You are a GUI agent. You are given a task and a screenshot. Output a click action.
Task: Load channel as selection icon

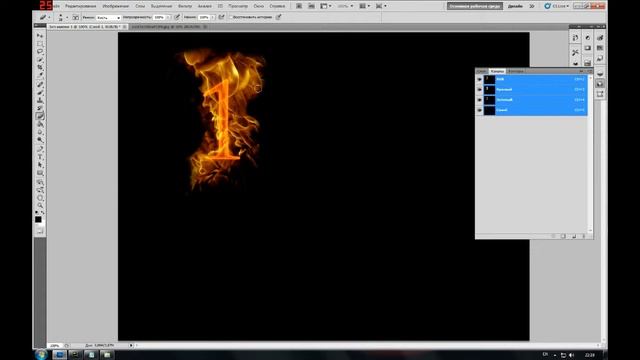553,236
